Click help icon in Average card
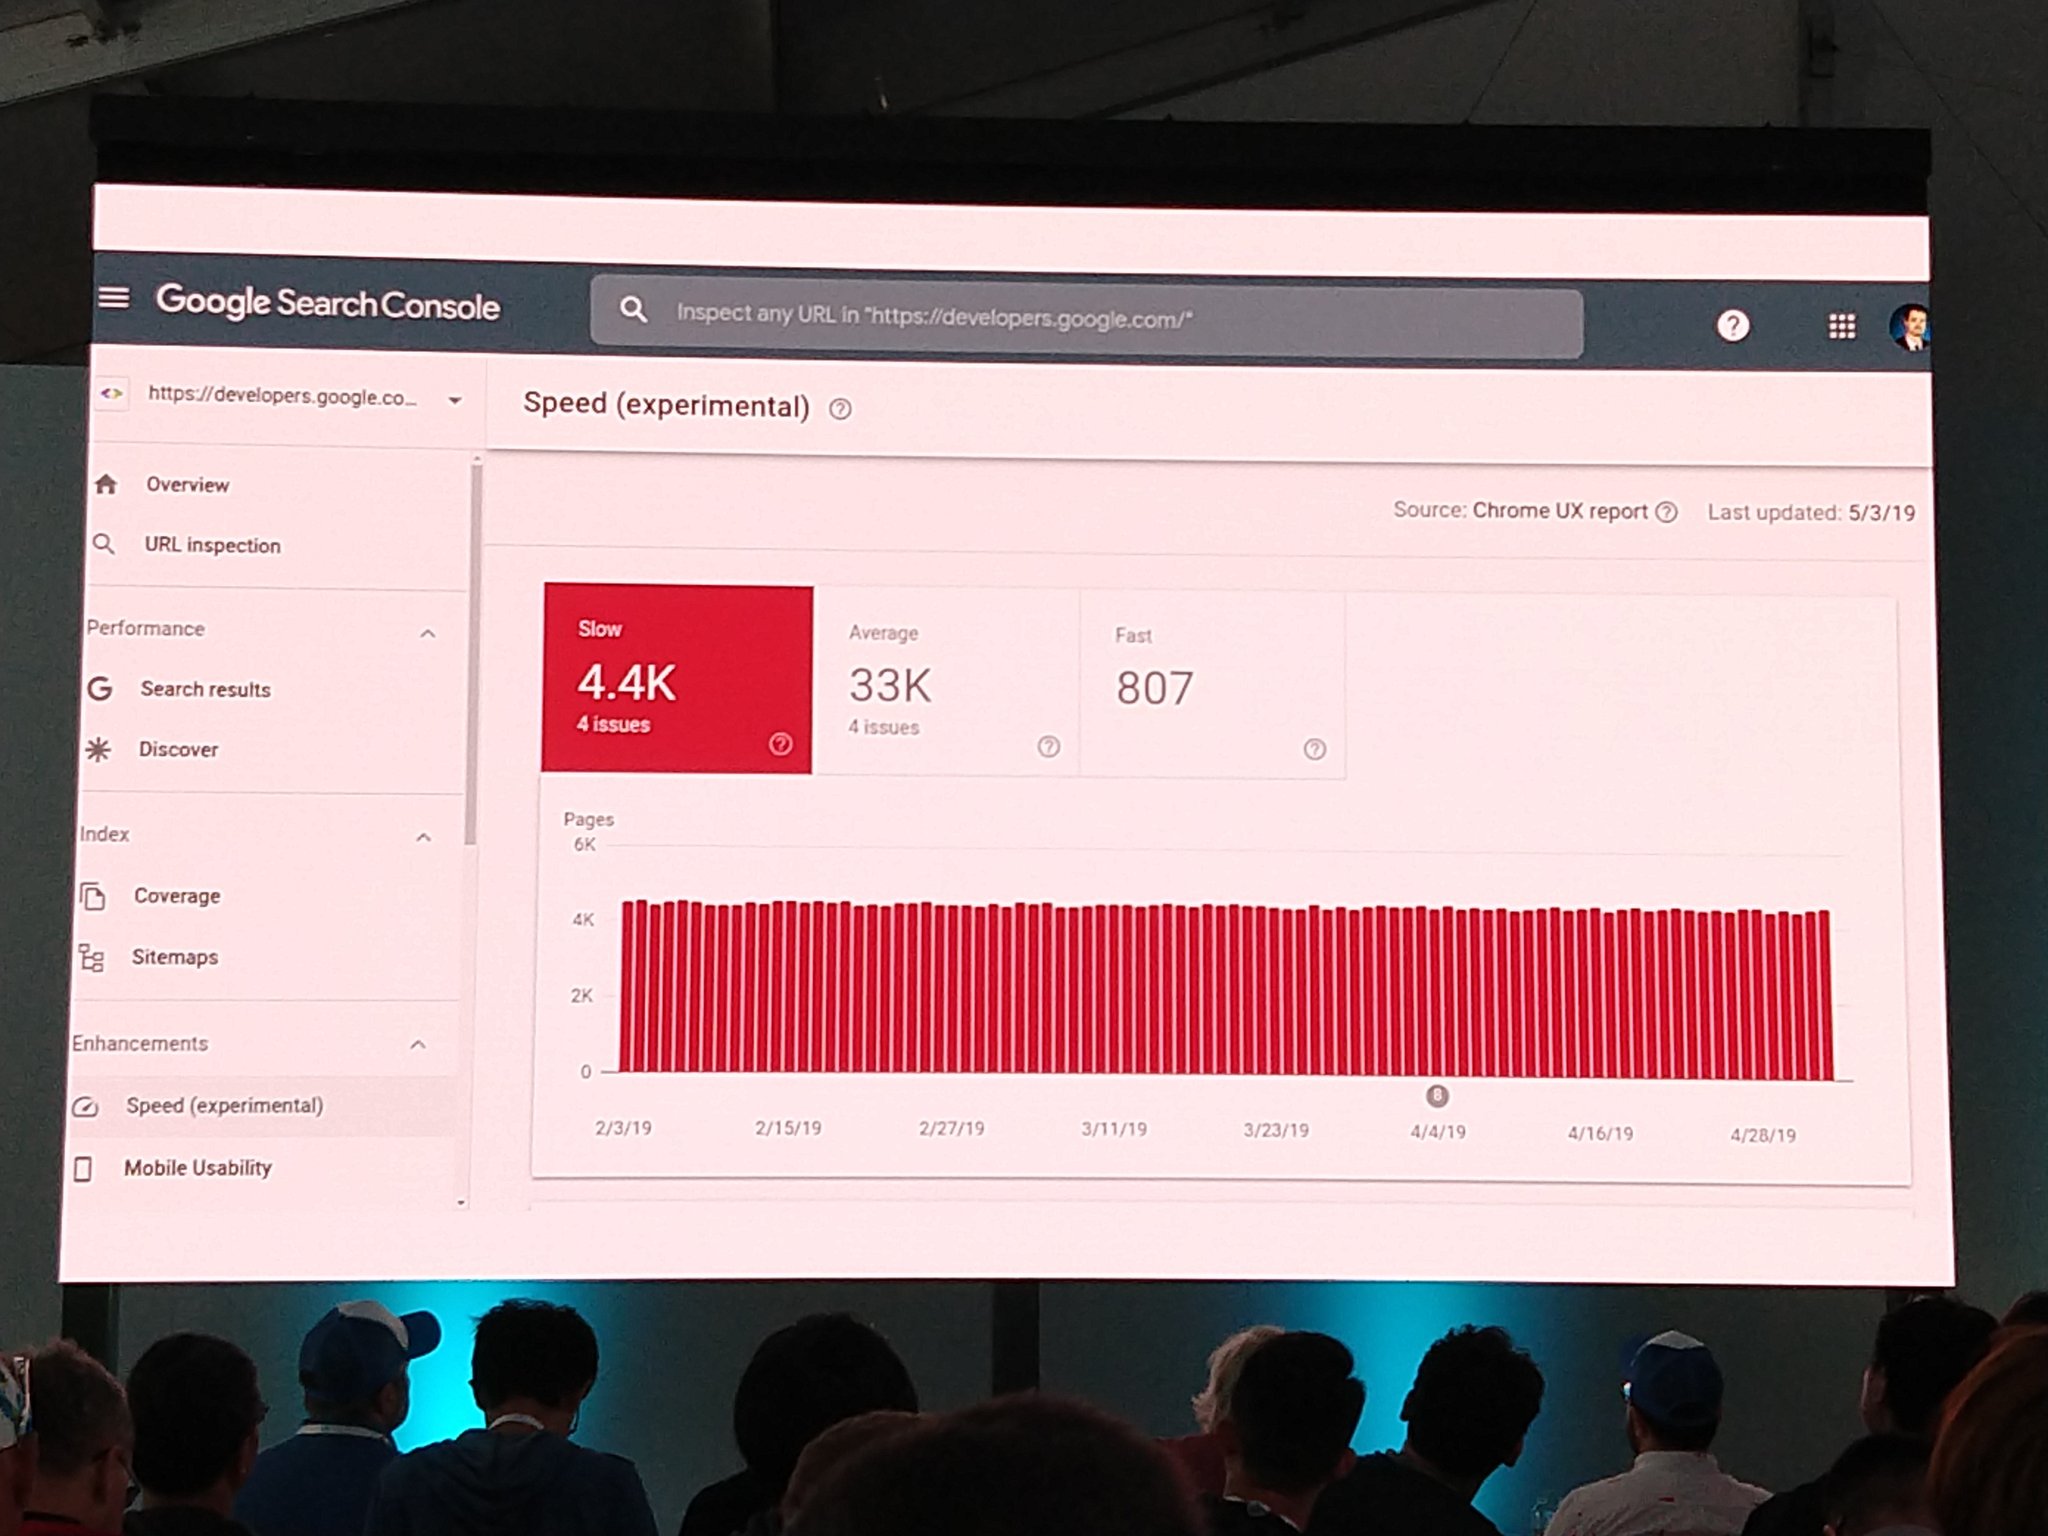 1048,746
